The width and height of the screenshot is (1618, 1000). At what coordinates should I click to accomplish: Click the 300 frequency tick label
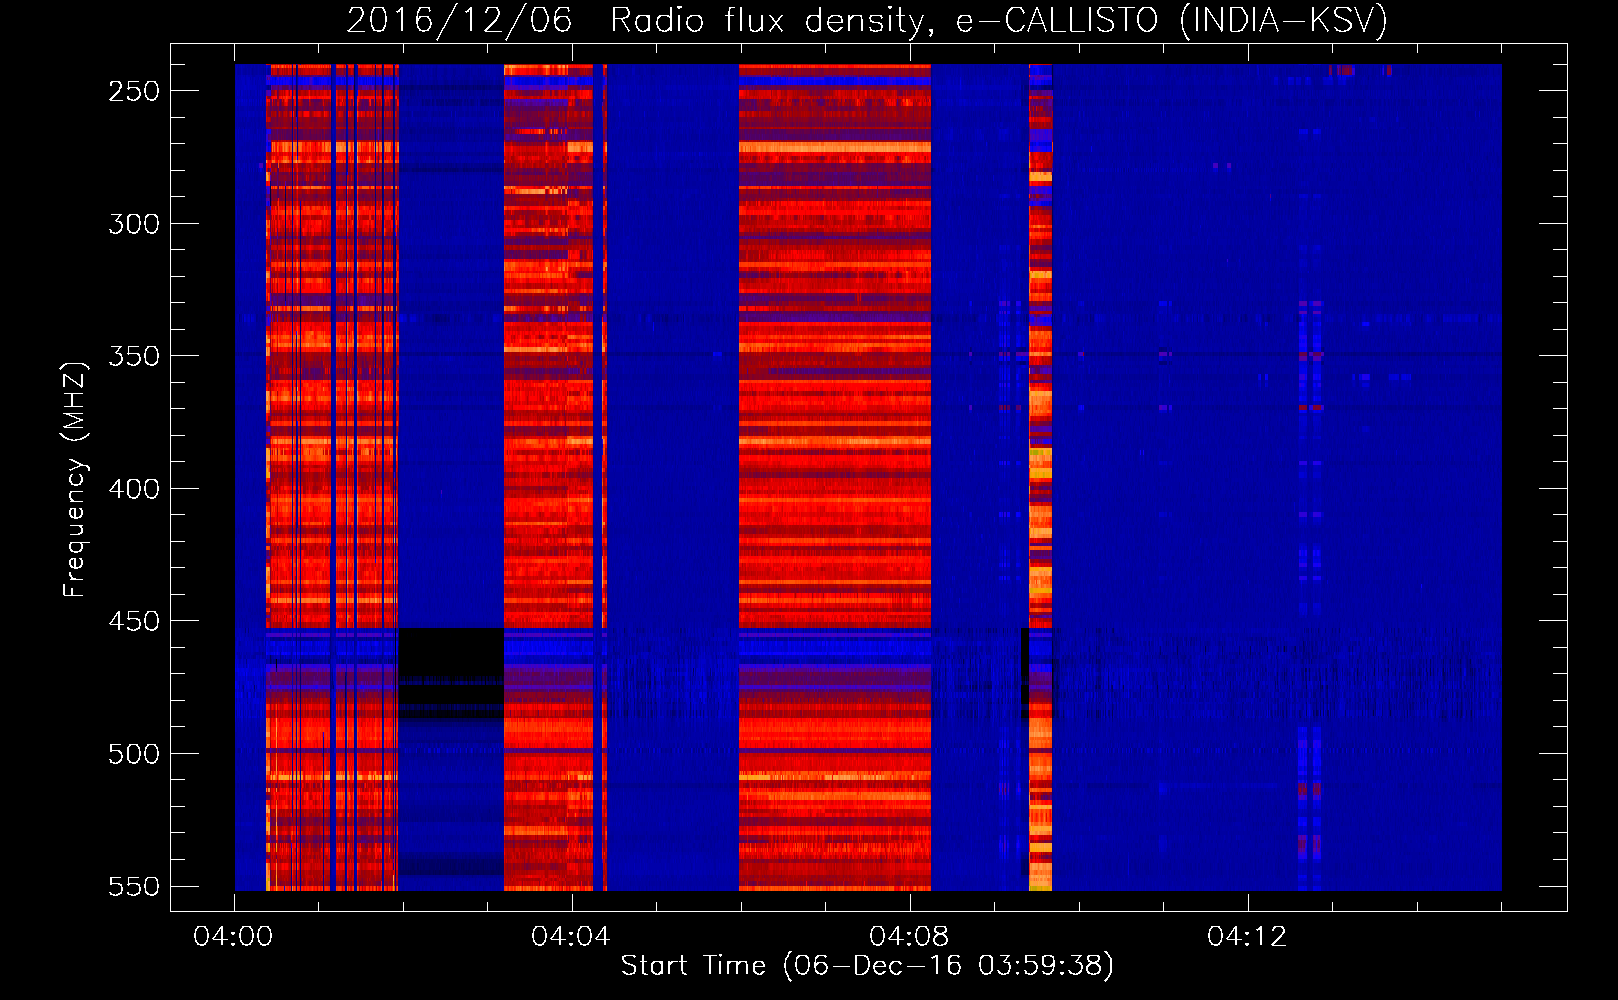(x=134, y=224)
